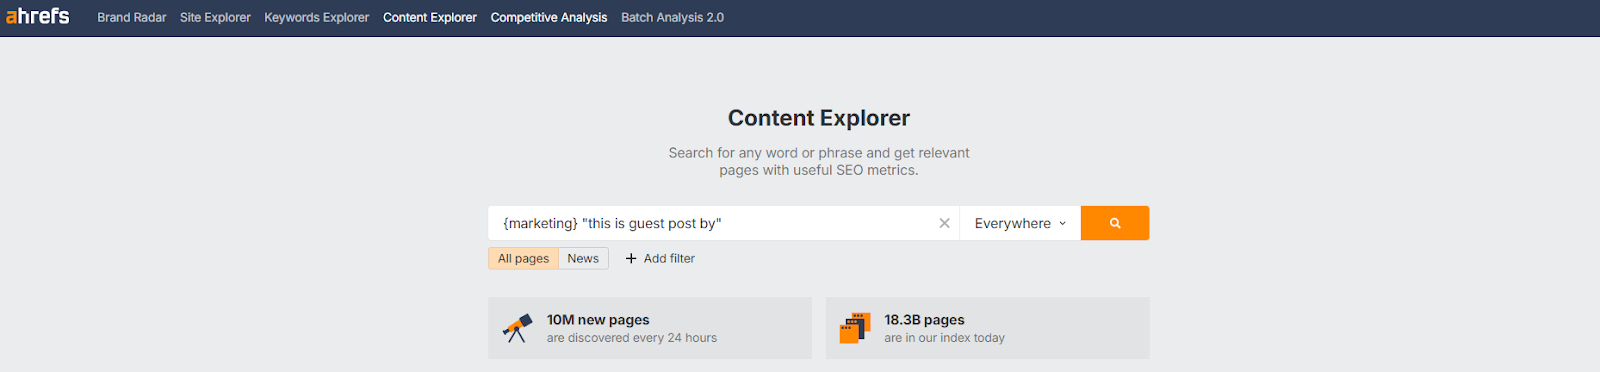
Task: Open Brand Radar
Action: coord(131,17)
